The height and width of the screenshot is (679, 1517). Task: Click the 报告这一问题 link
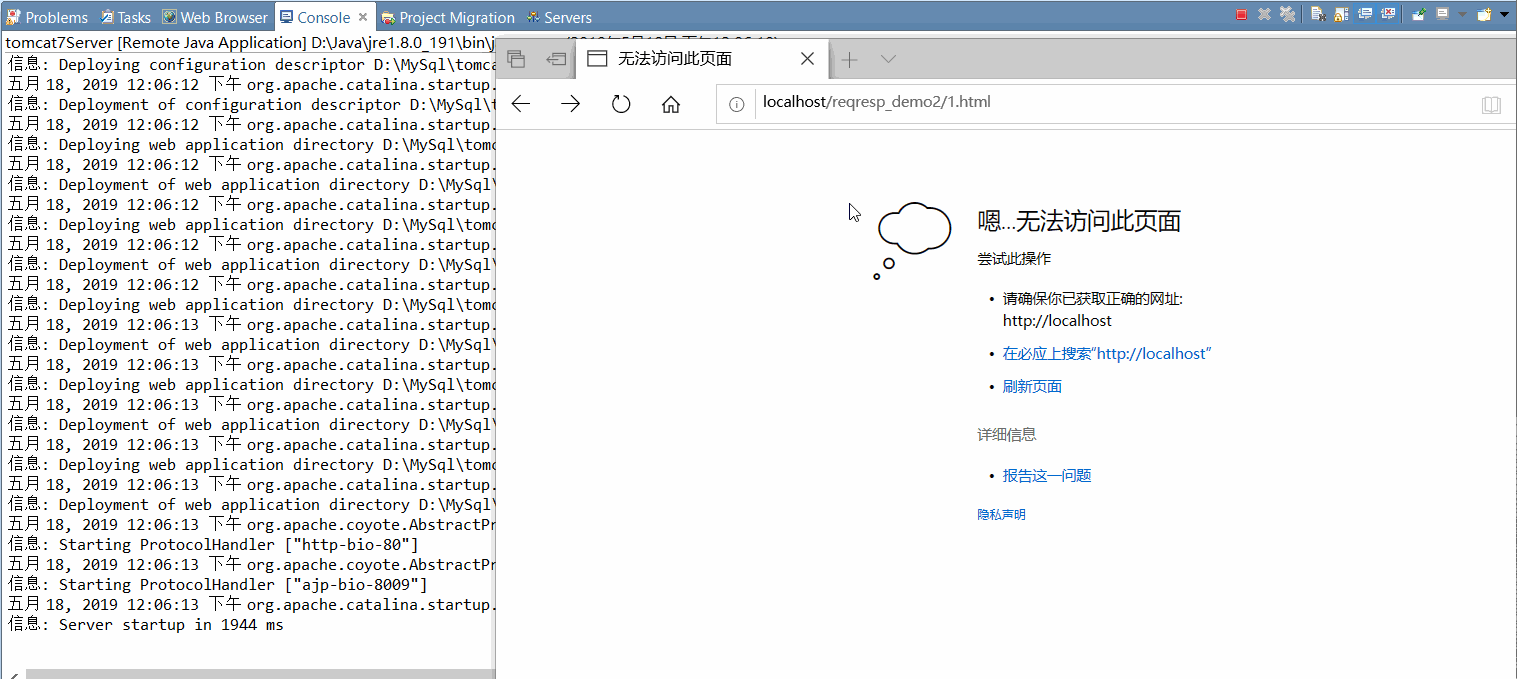[x=1046, y=475]
